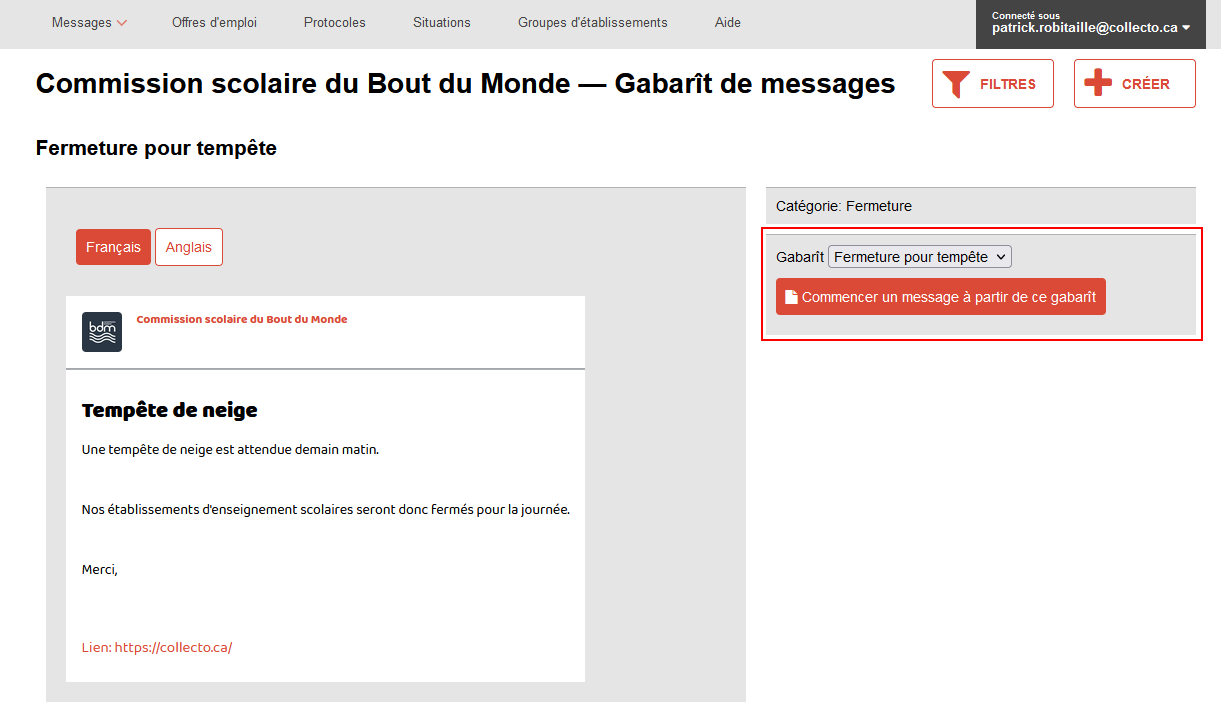
Task: Click the document icon on the start message button
Action: [791, 297]
